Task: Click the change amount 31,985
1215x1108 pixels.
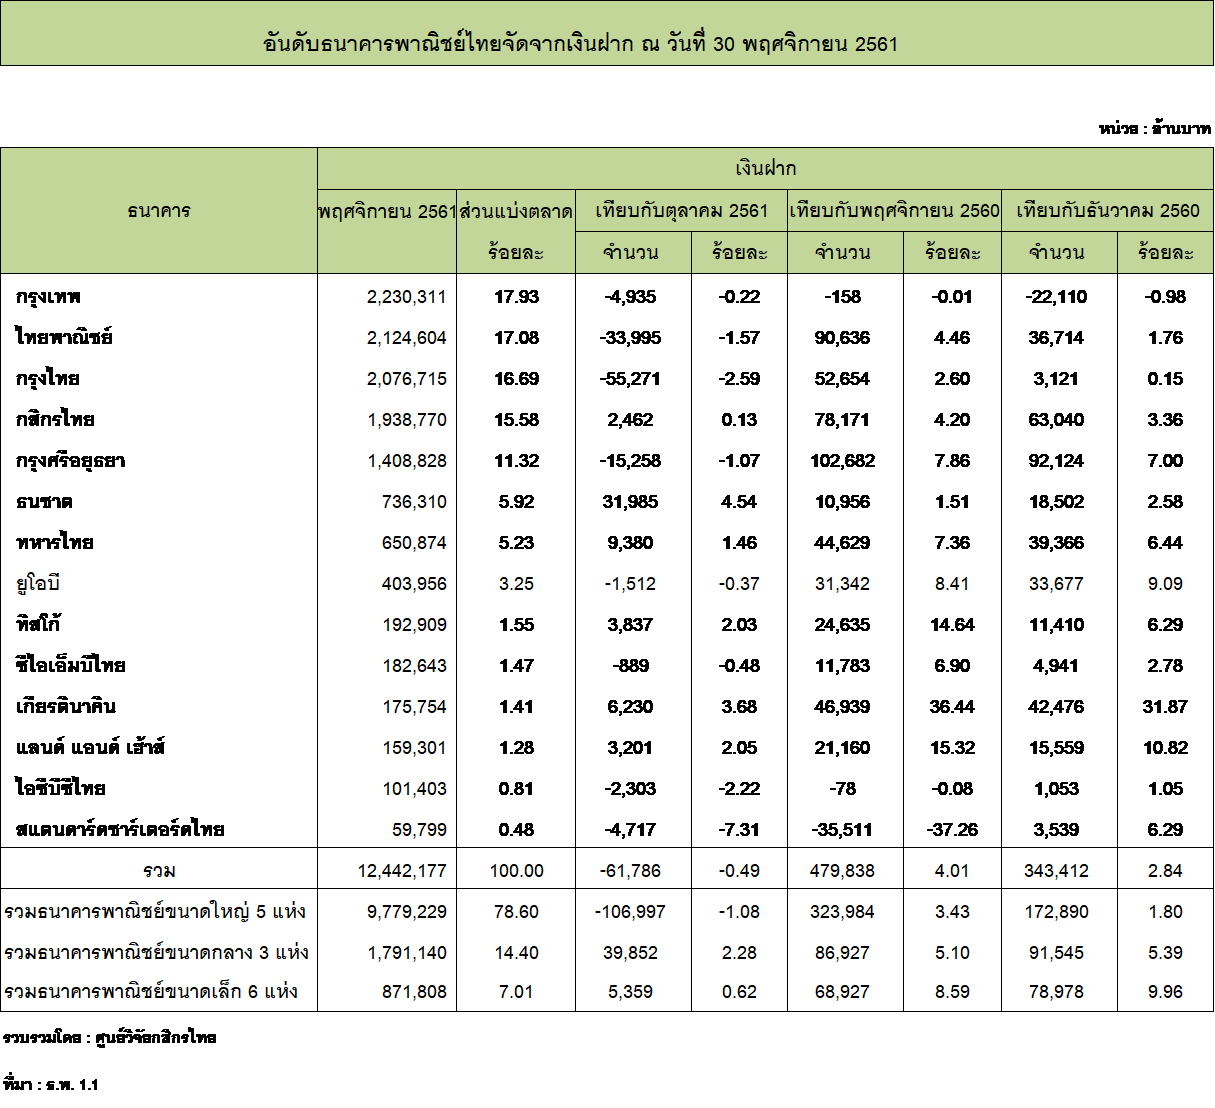Action: tap(630, 502)
